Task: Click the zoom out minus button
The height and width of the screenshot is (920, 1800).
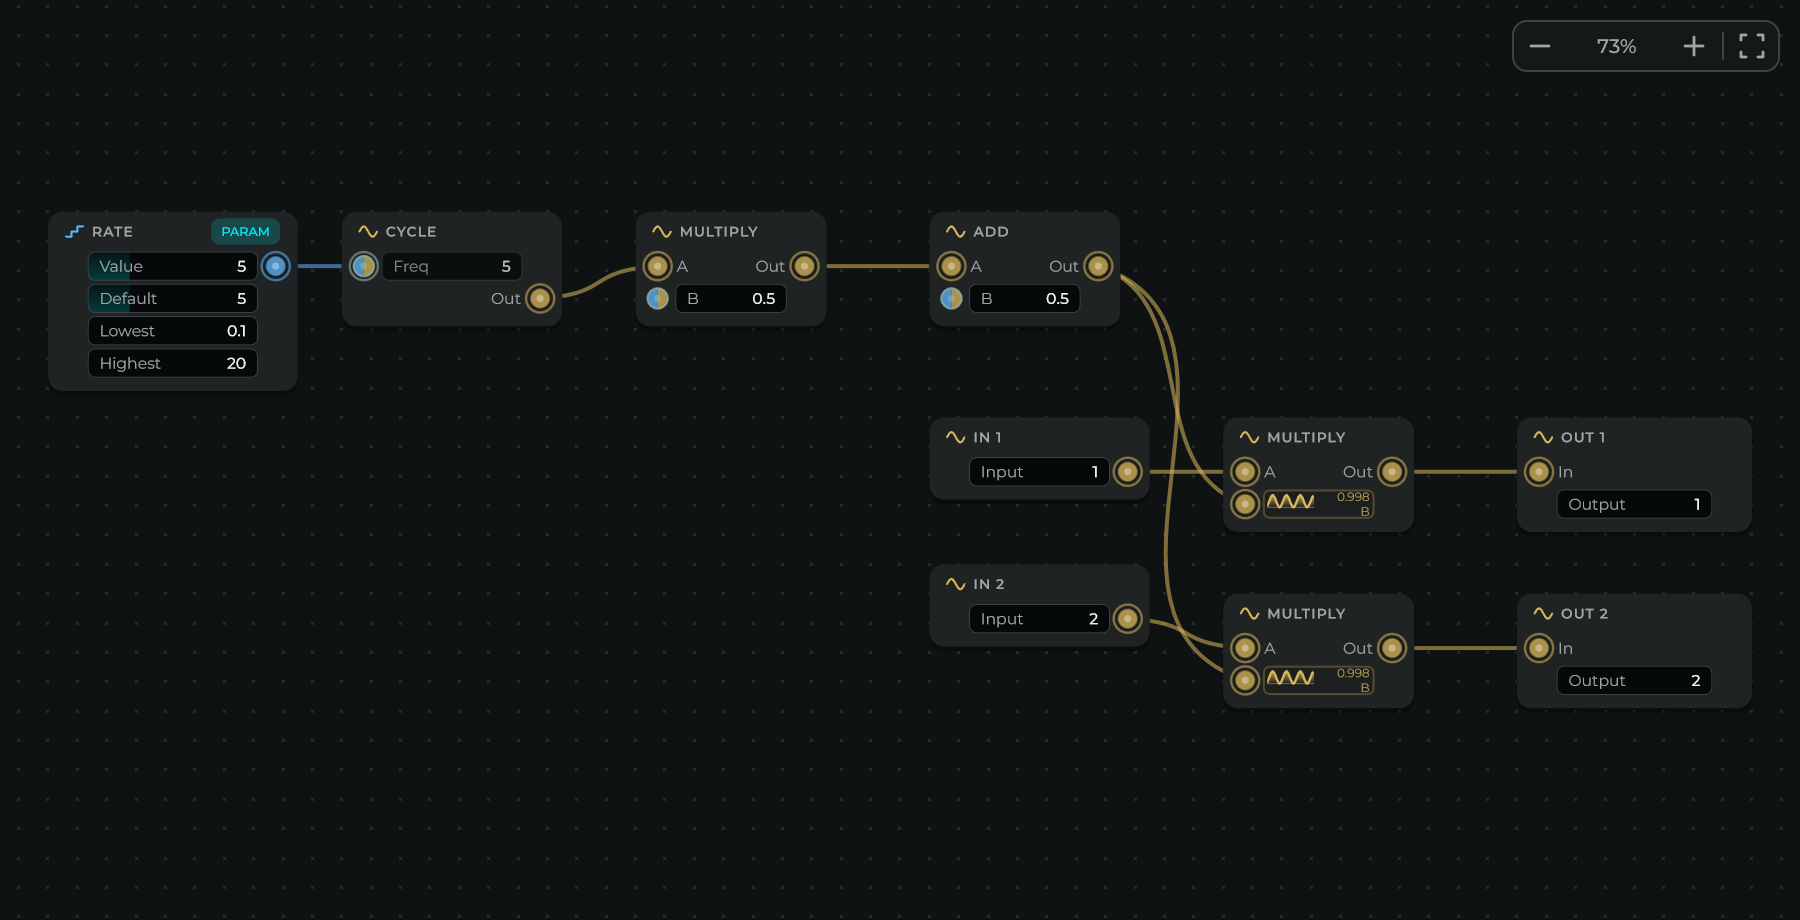Action: pyautogui.click(x=1540, y=46)
